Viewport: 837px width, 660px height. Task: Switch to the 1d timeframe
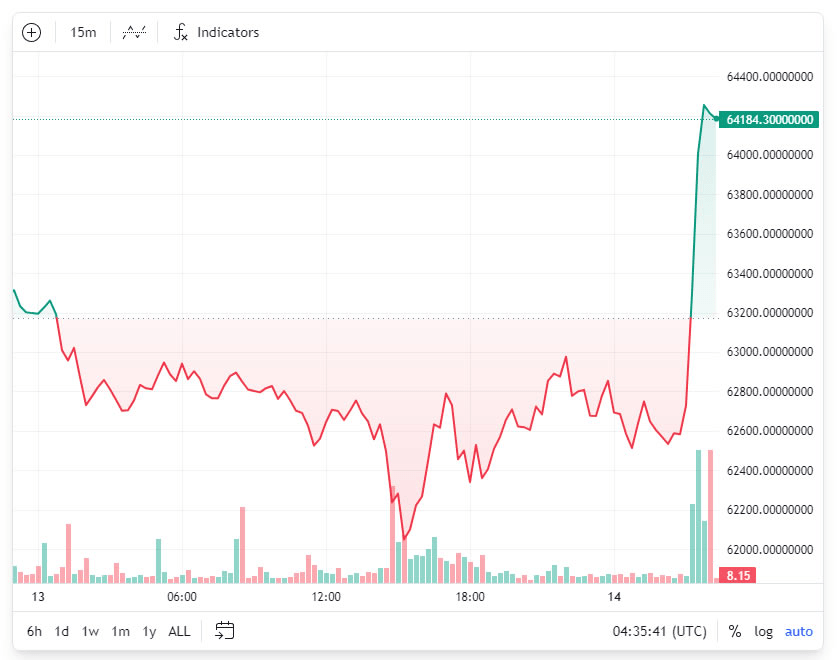61,631
